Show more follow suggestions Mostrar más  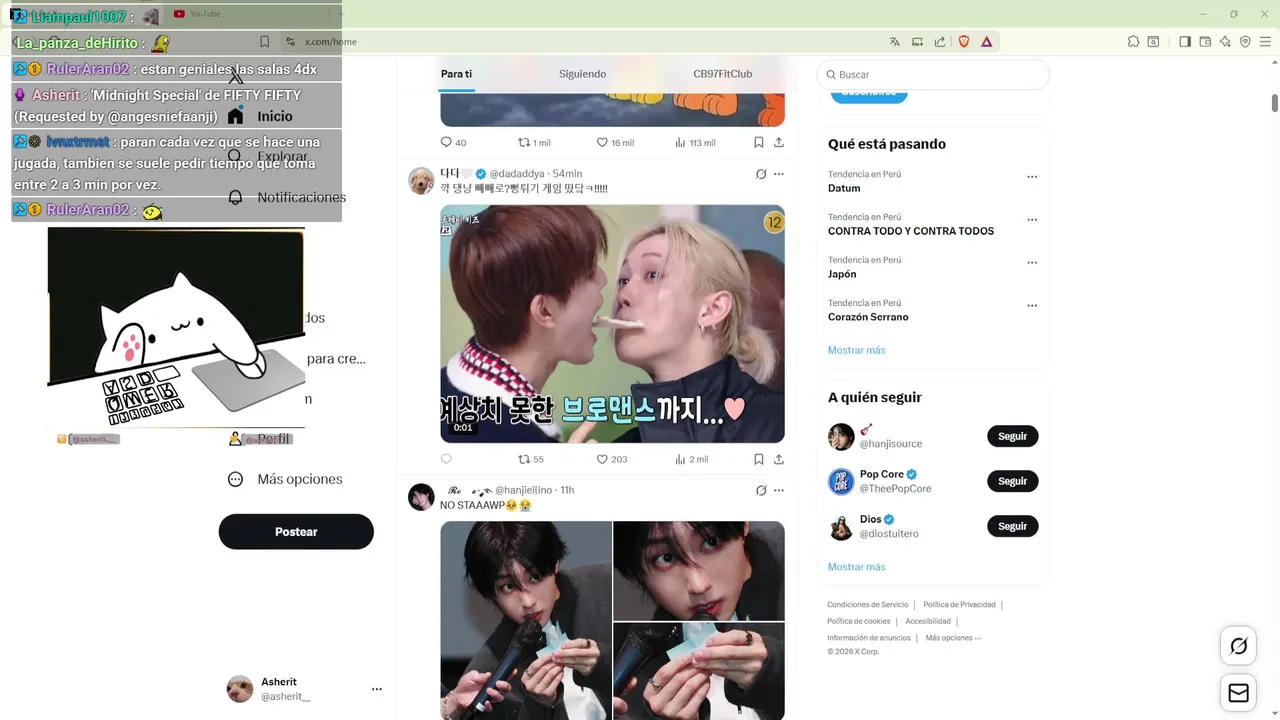point(856,567)
